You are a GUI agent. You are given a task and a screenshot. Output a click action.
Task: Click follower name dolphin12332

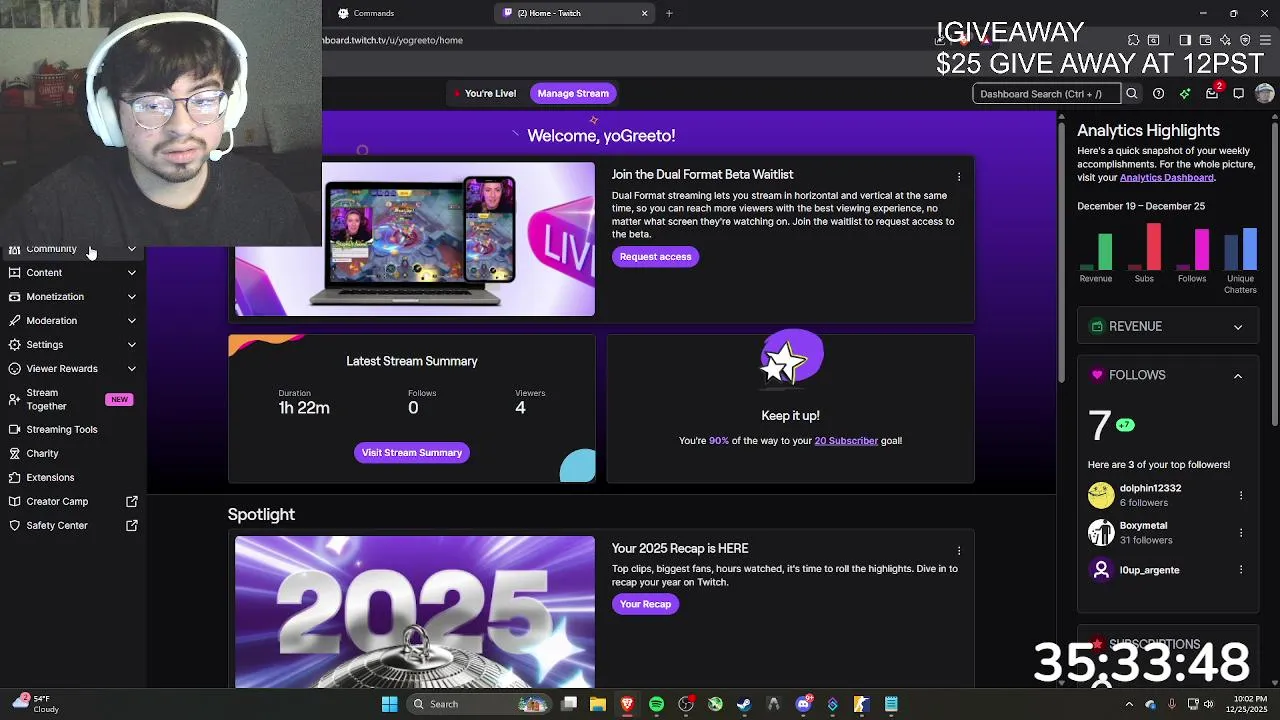point(1150,488)
